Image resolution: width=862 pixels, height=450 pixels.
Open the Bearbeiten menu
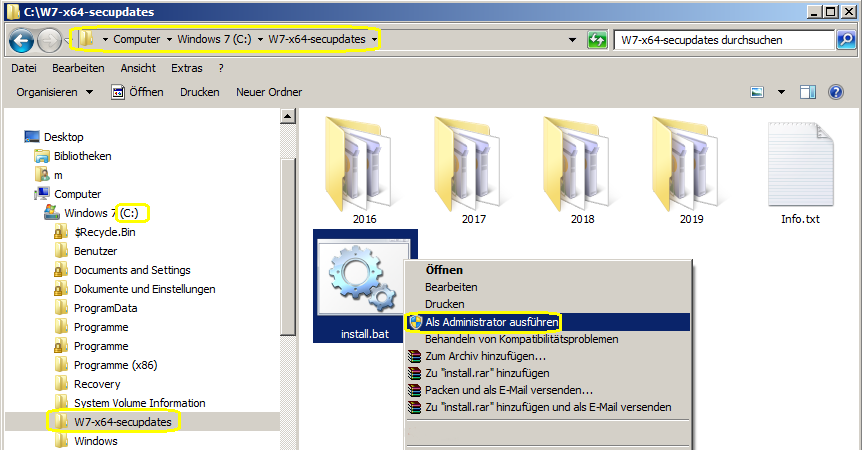78,68
